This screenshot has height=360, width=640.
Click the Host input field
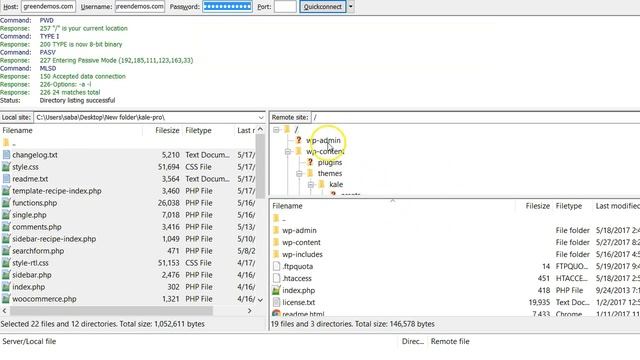coord(48,7)
